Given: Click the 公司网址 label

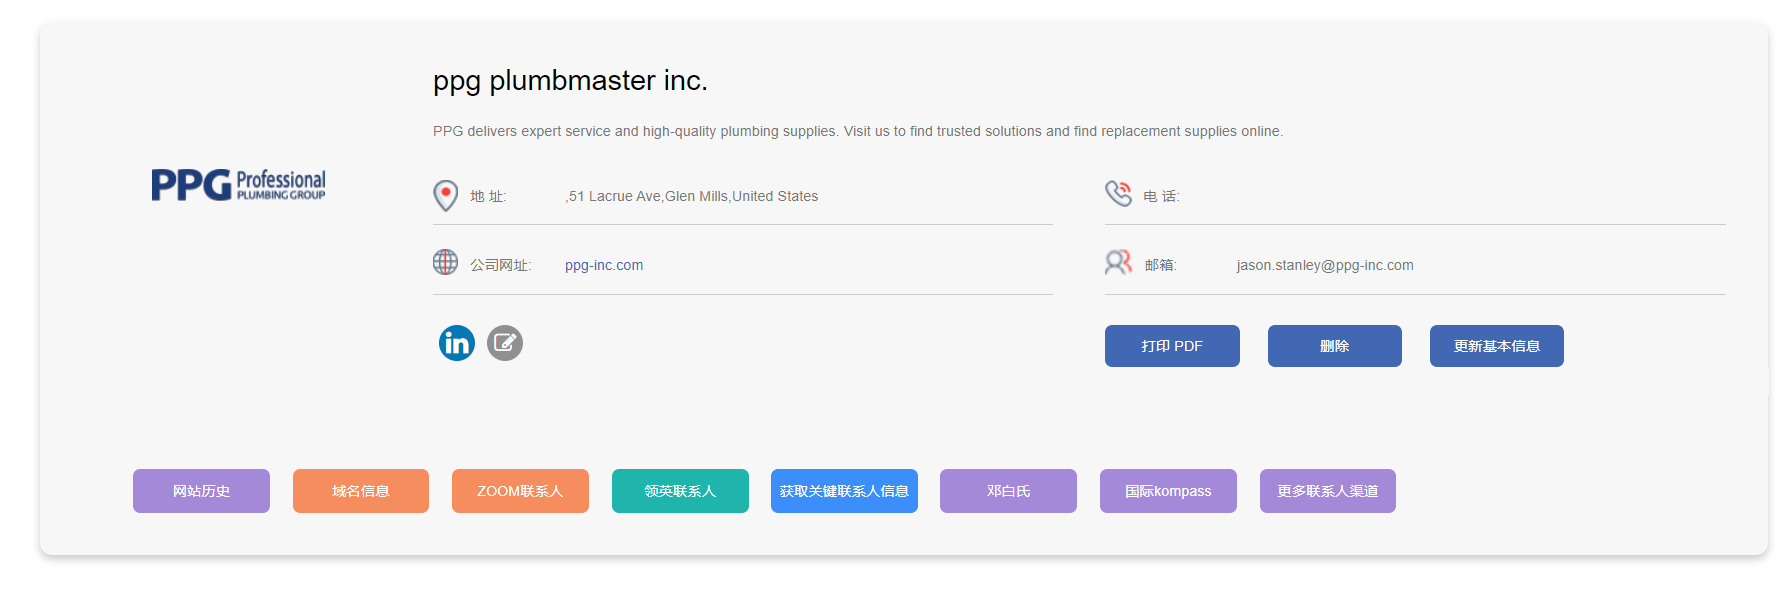Looking at the screenshot, I should (500, 265).
